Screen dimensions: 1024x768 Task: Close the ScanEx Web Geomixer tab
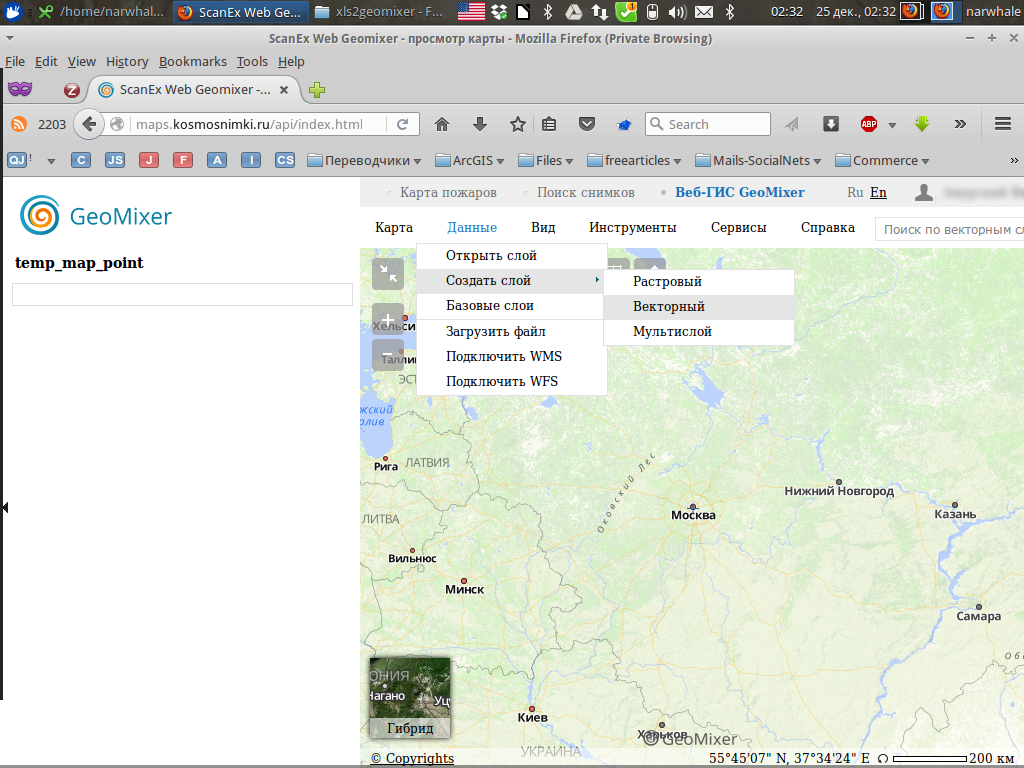(284, 89)
